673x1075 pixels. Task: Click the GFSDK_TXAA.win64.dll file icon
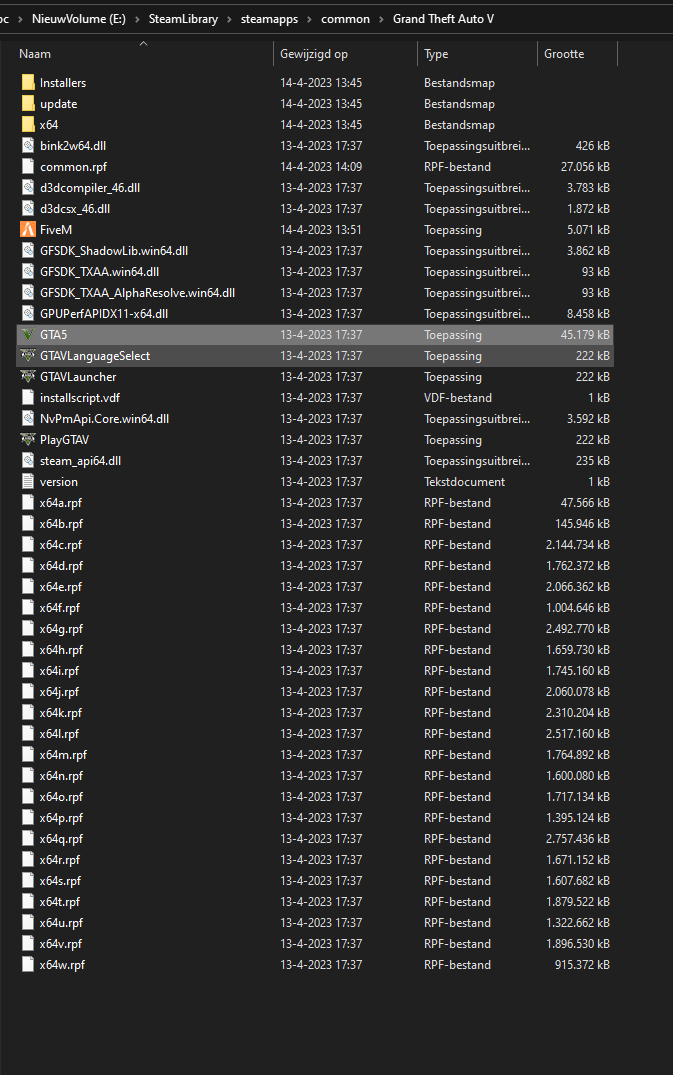pyautogui.click(x=28, y=271)
